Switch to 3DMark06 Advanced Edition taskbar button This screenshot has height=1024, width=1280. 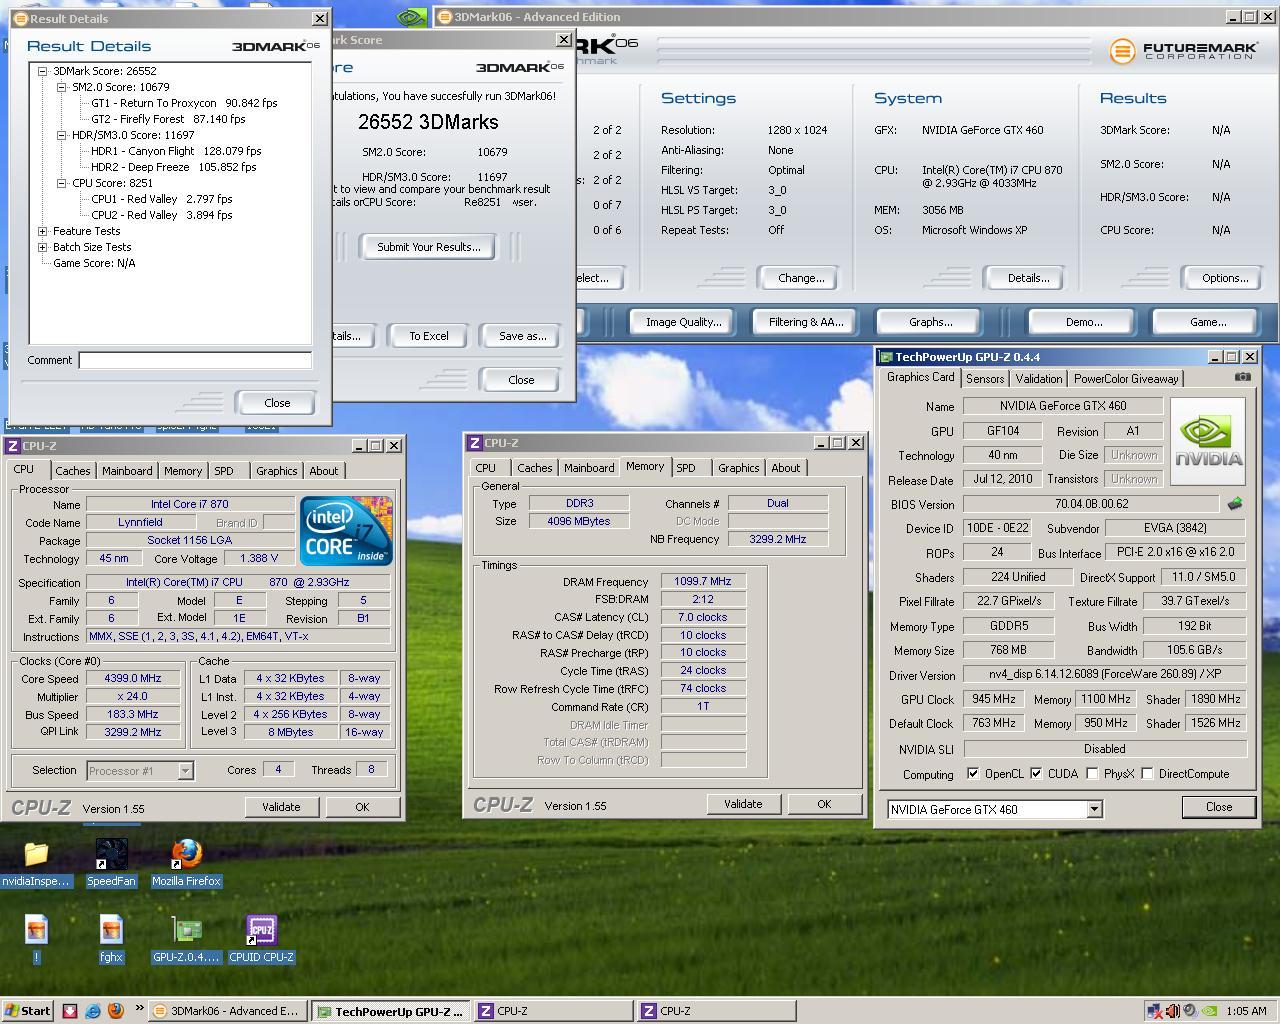click(227, 1011)
